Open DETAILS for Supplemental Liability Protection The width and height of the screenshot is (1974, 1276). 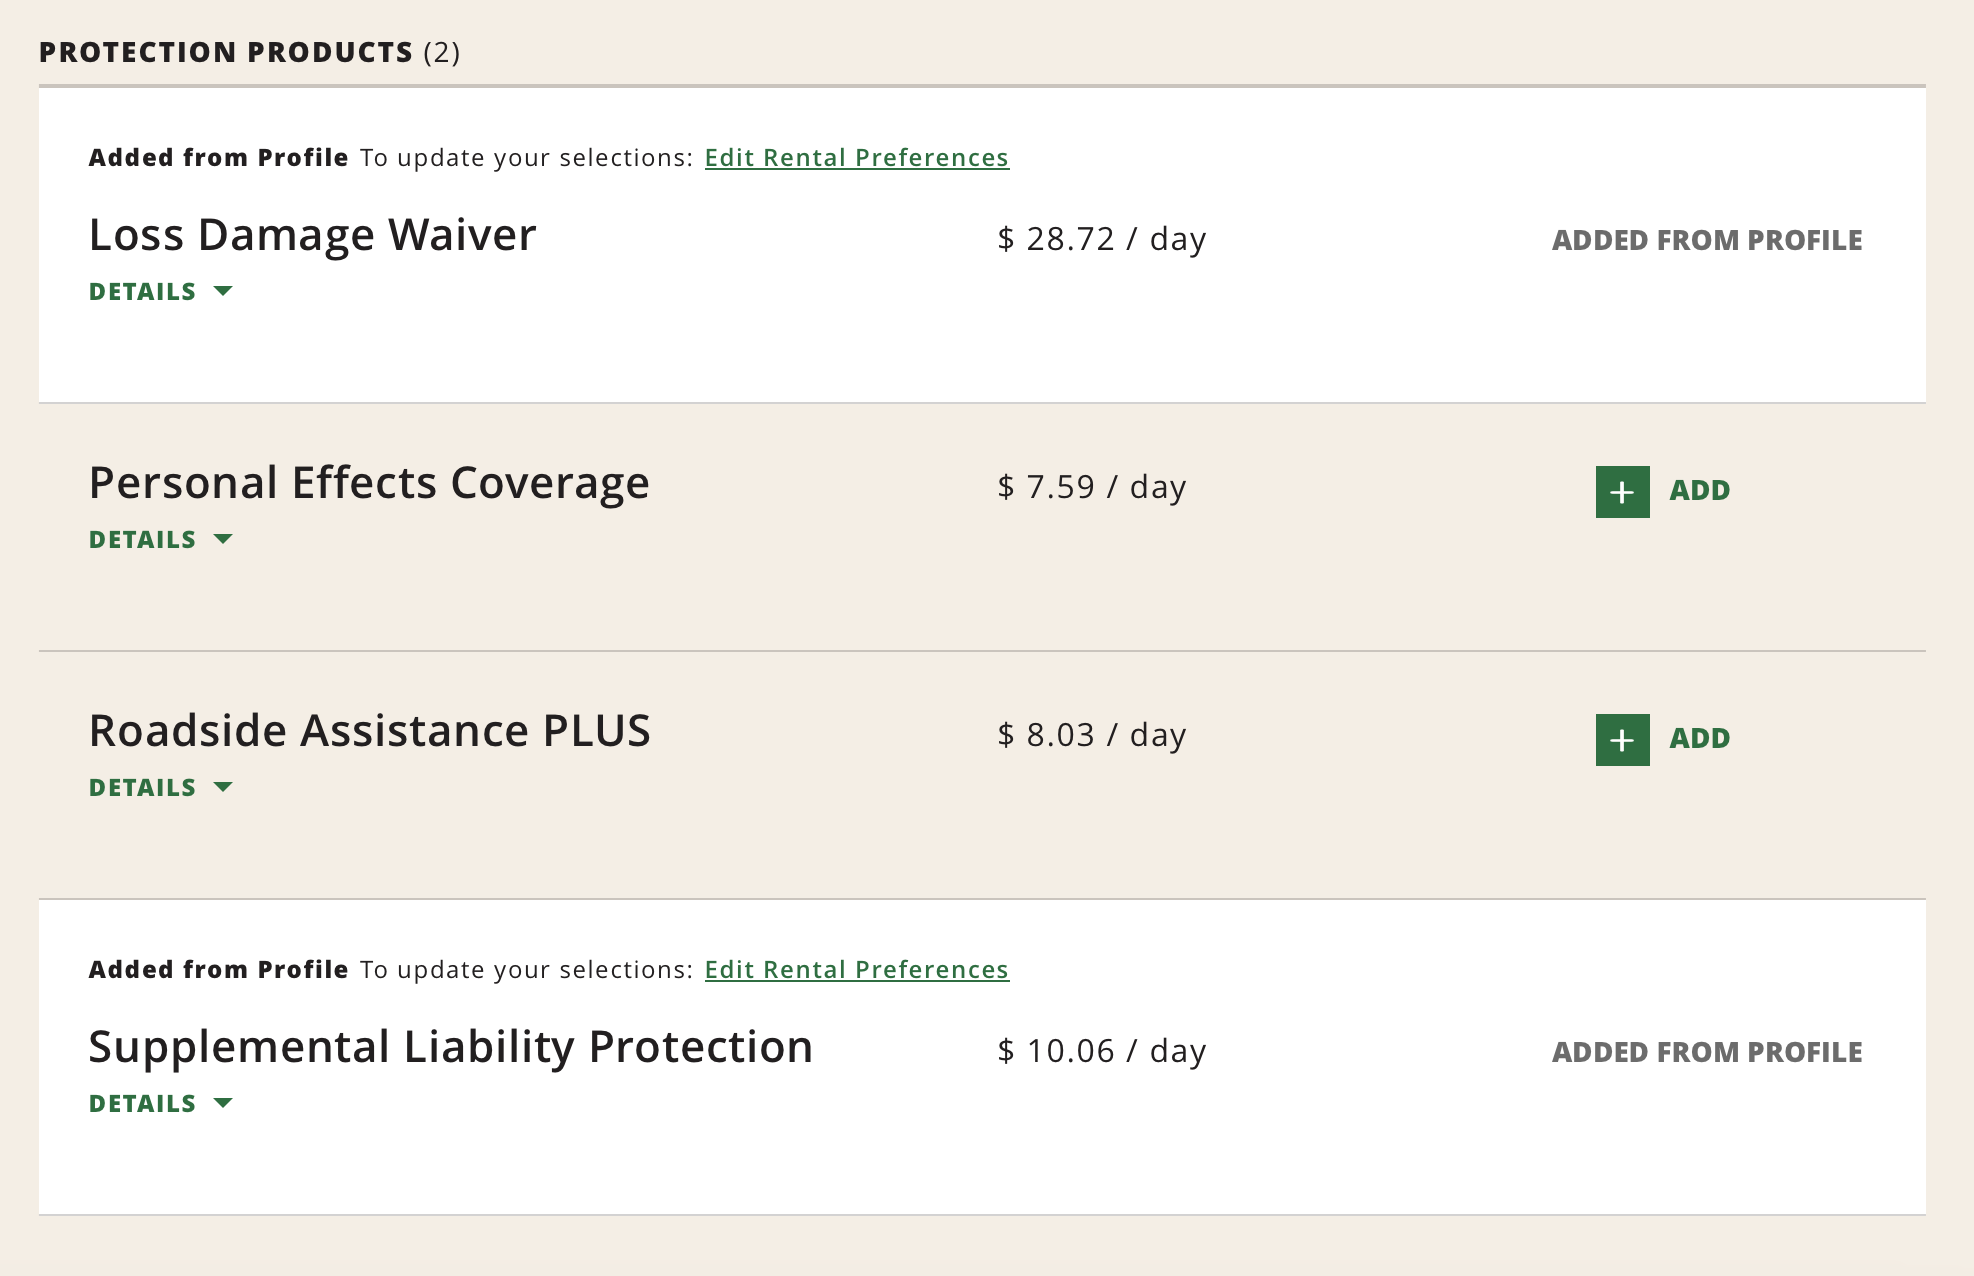click(143, 1104)
